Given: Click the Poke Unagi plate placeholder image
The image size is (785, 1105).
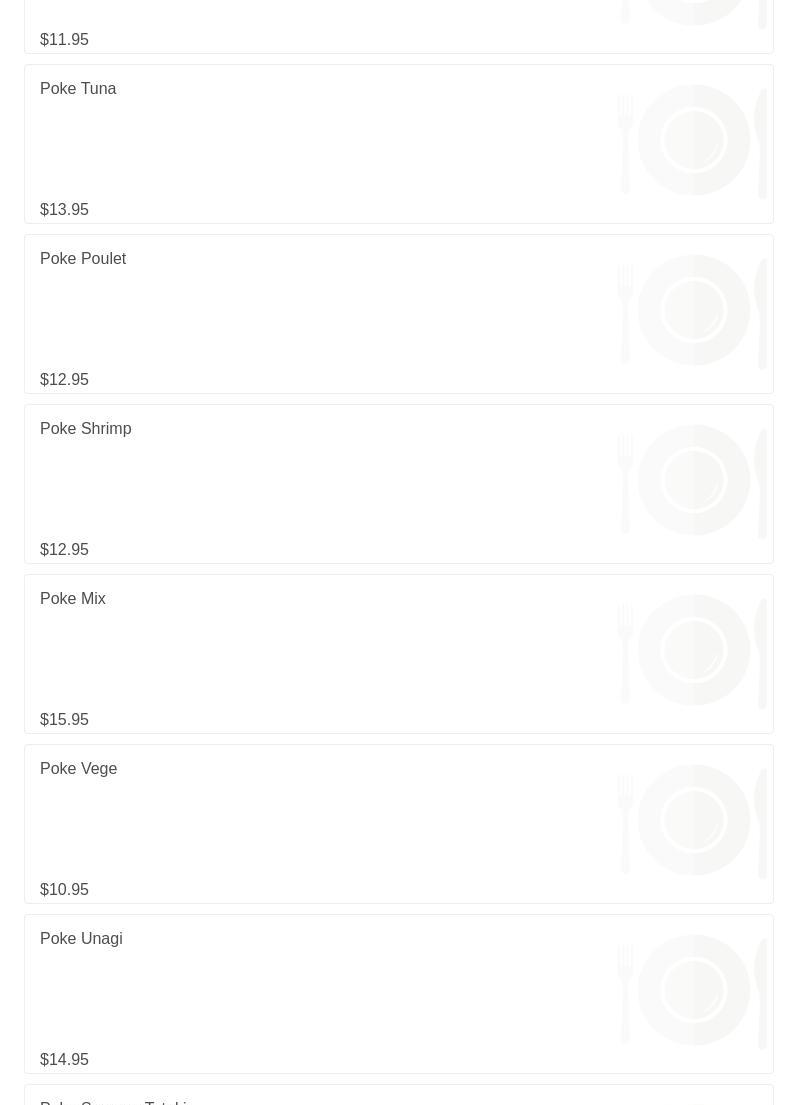Looking at the screenshot, I should [693, 990].
